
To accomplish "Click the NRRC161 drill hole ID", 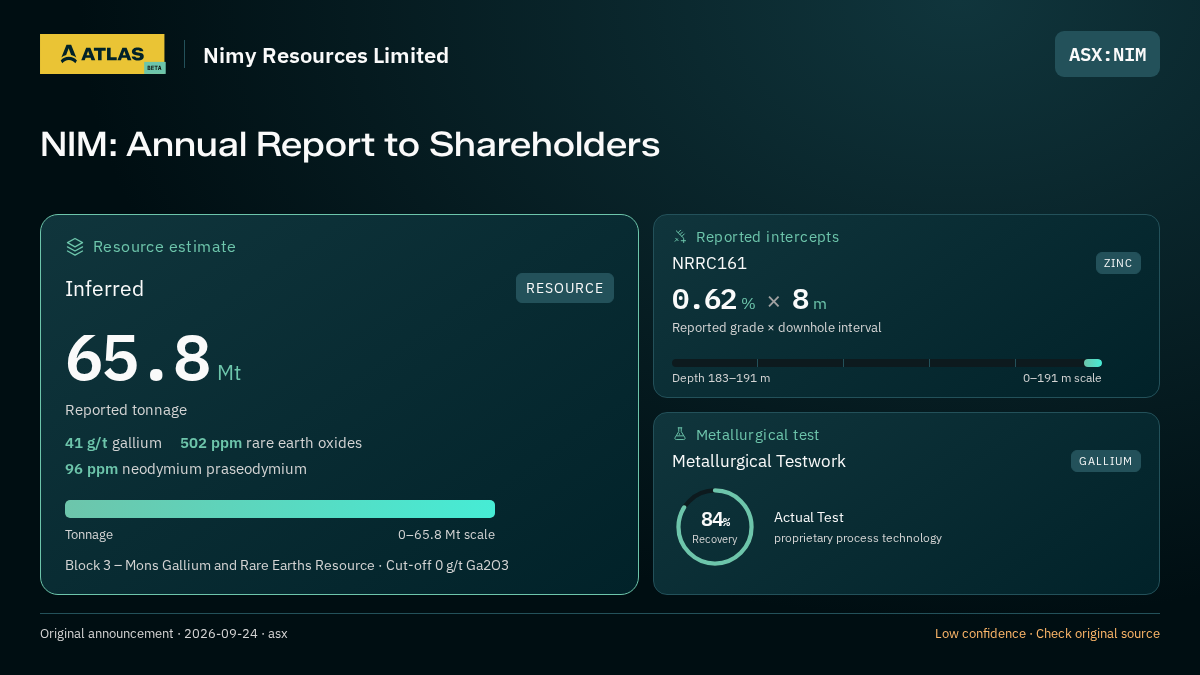I will click(x=709, y=263).
